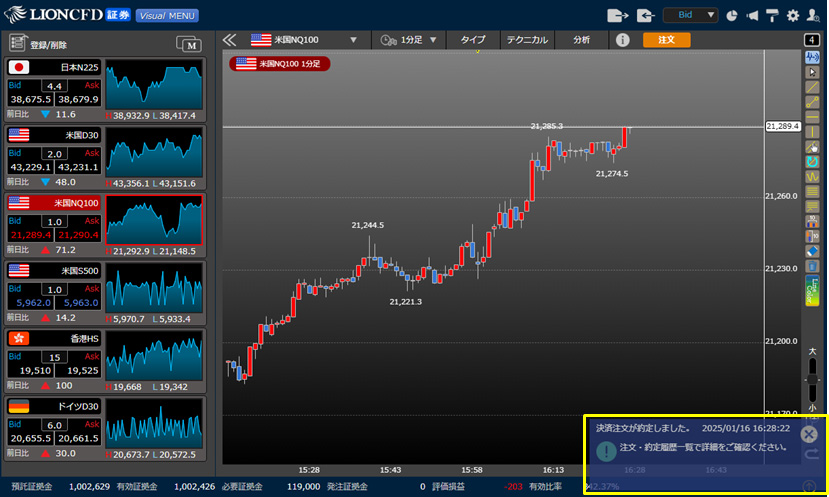Select the sine wave drawing tool
Viewport: 829px width, 497px height.
812,176
